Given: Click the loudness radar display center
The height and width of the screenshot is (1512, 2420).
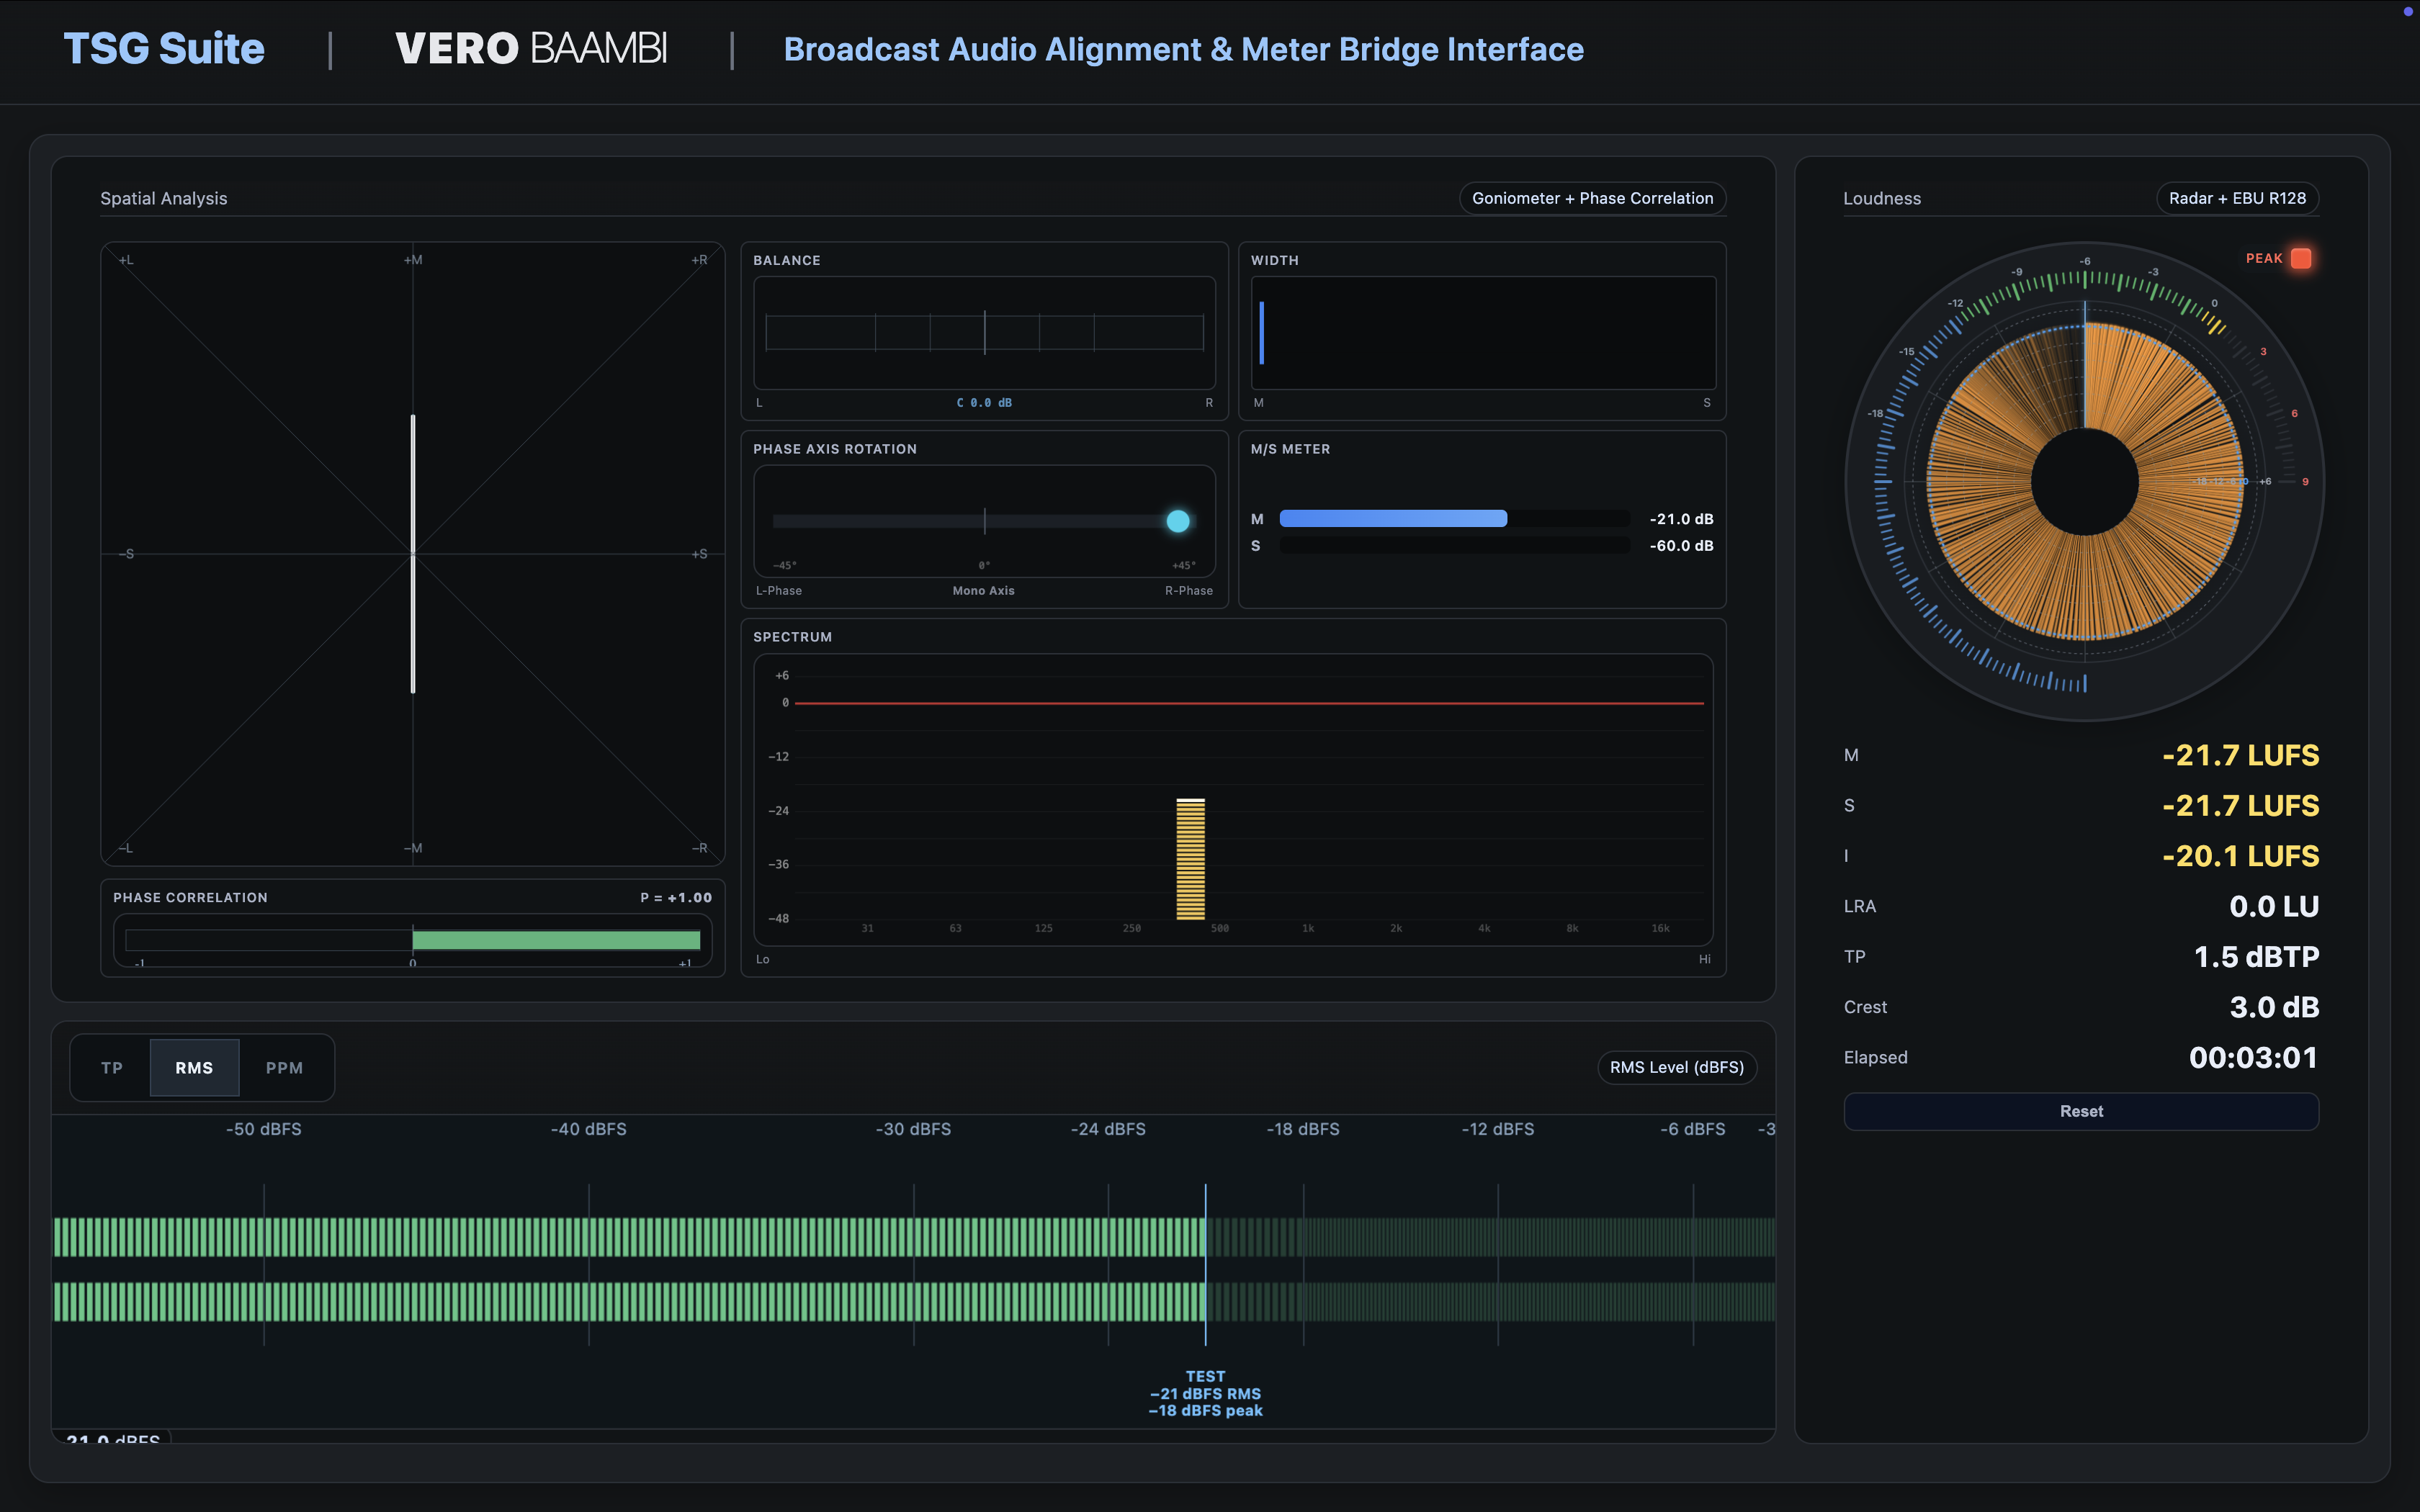Looking at the screenshot, I should click(2084, 481).
